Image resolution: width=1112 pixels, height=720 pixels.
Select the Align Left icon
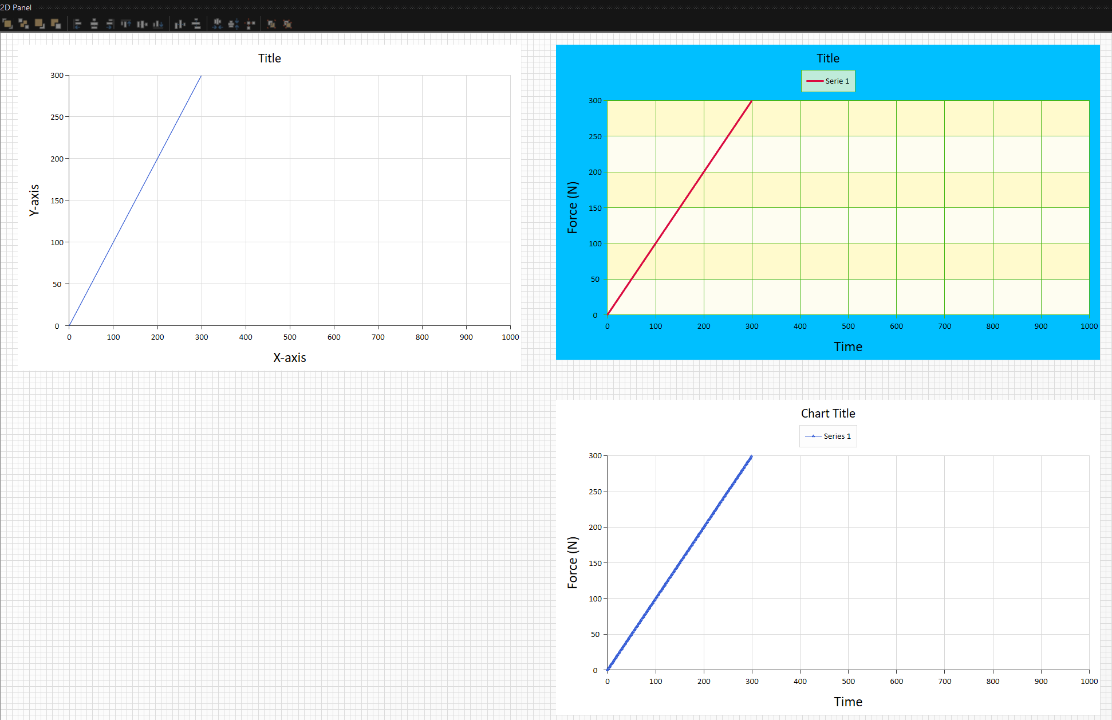[77, 24]
